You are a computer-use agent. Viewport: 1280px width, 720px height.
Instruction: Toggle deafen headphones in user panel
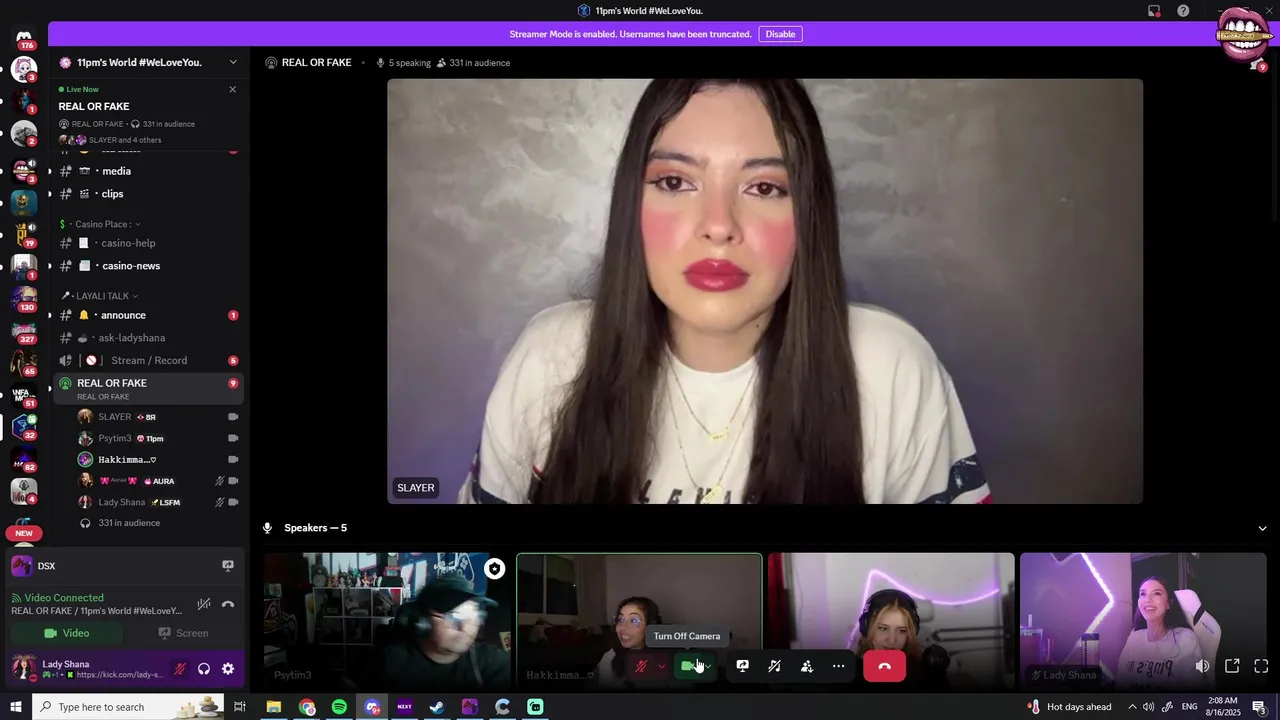pyautogui.click(x=204, y=669)
